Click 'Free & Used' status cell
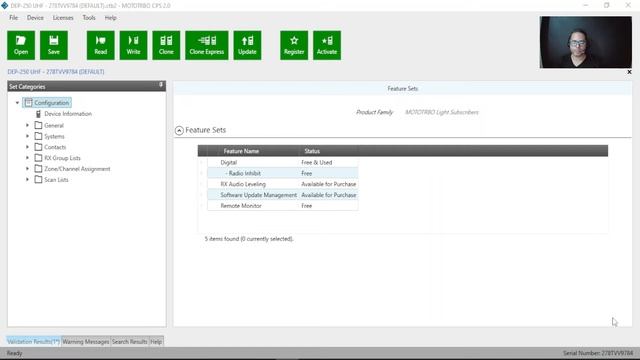This screenshot has height=360, width=640. tap(316, 162)
